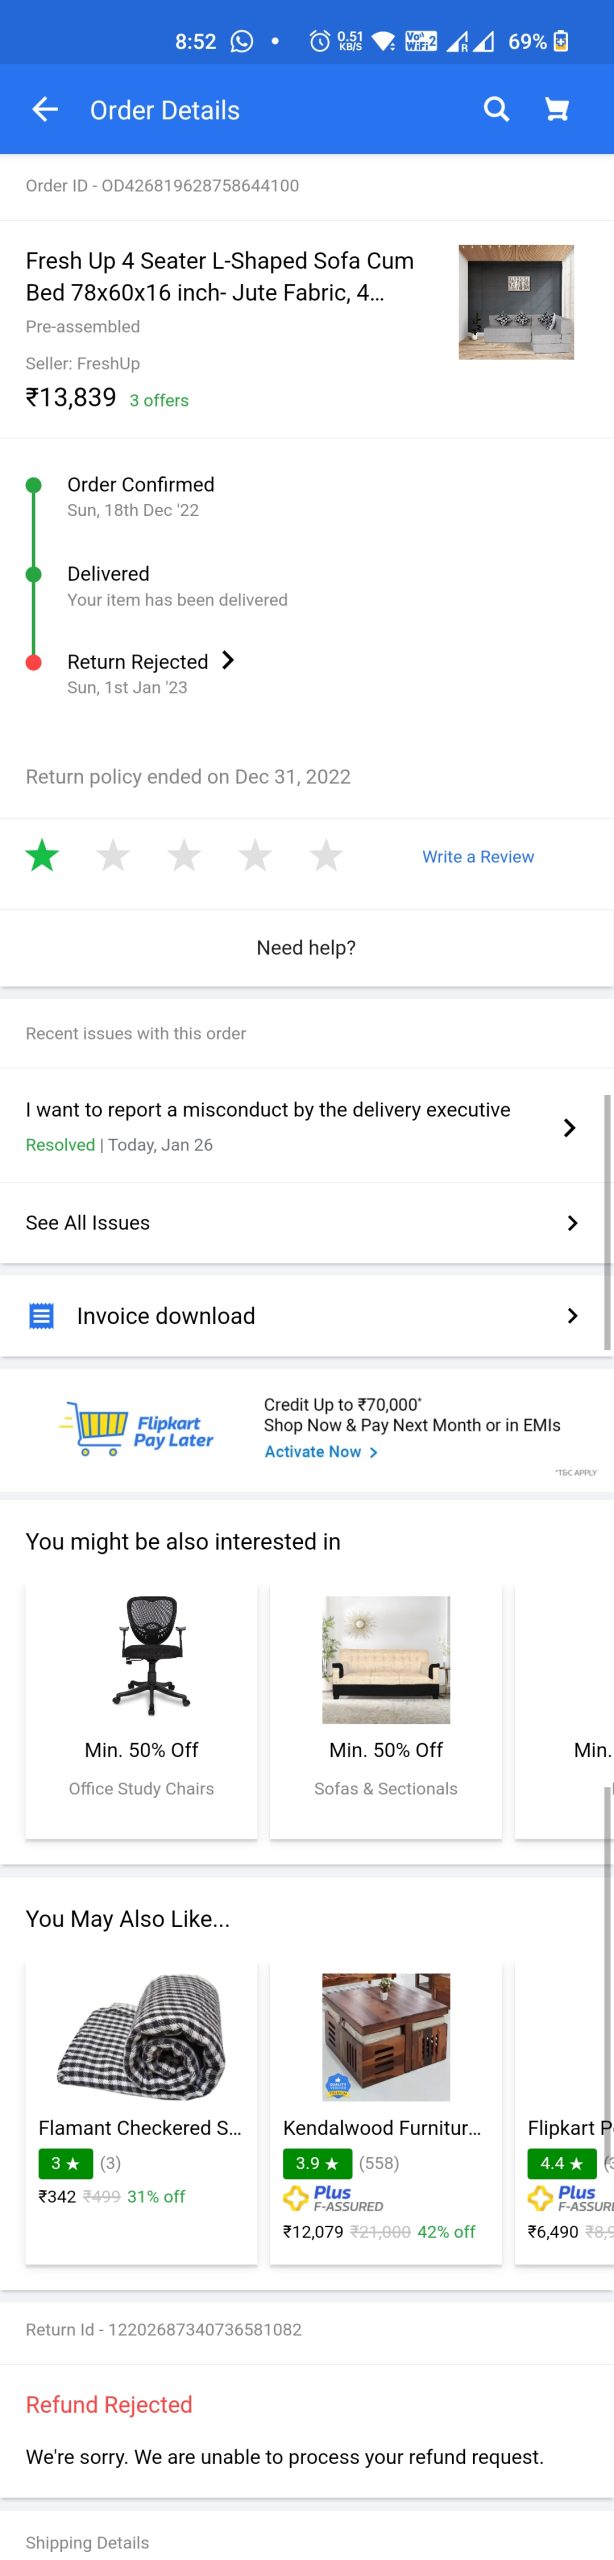
Task: Rate the product two stars
Action: tap(113, 856)
